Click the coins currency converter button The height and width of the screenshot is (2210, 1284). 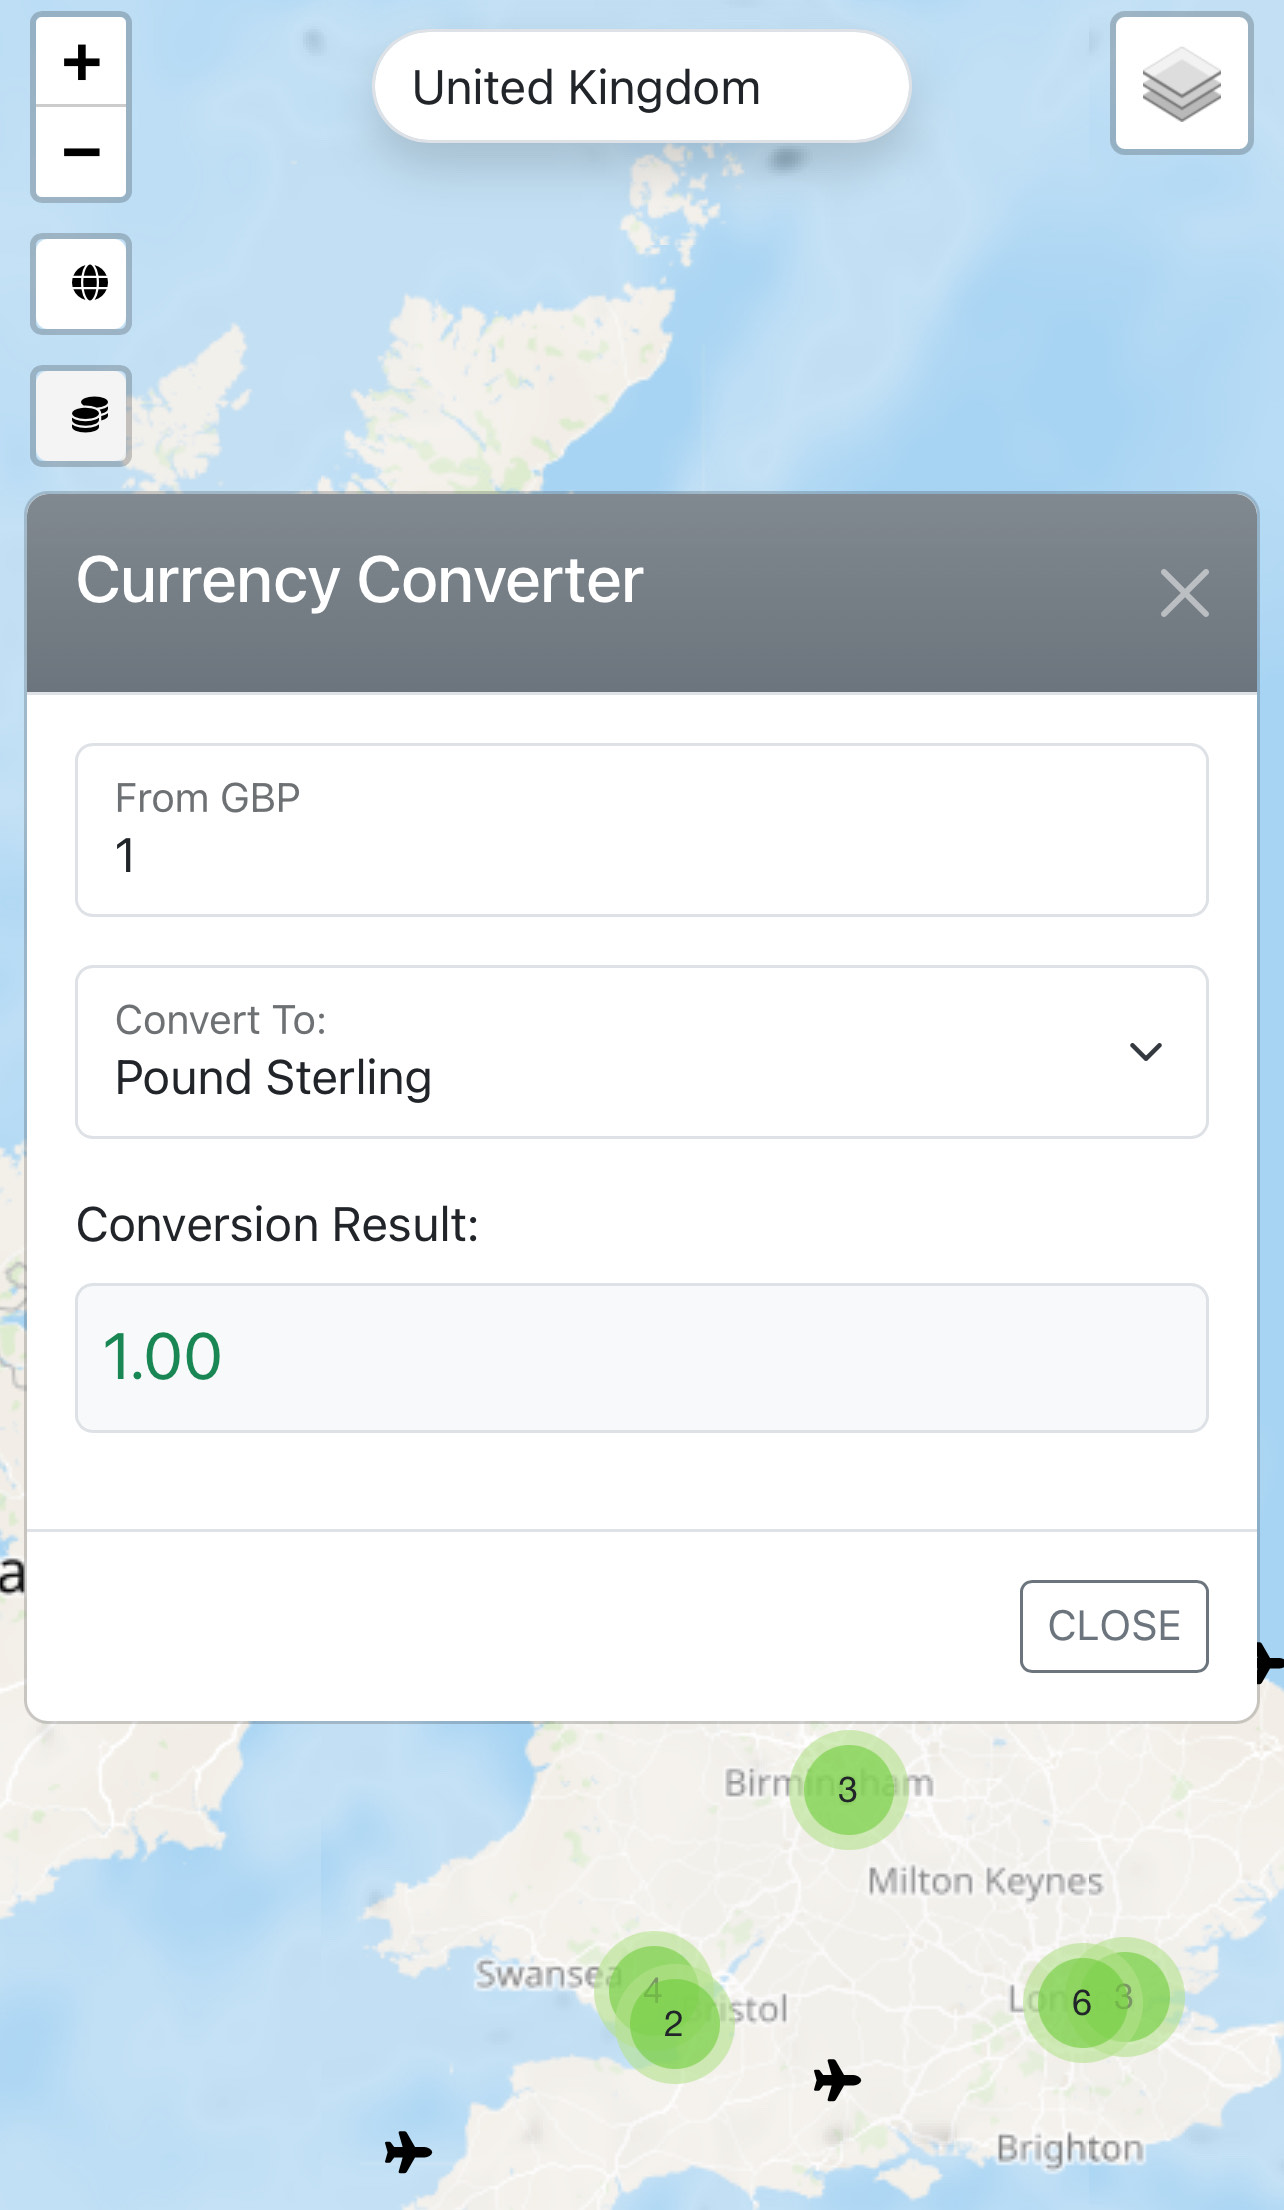pos(89,415)
